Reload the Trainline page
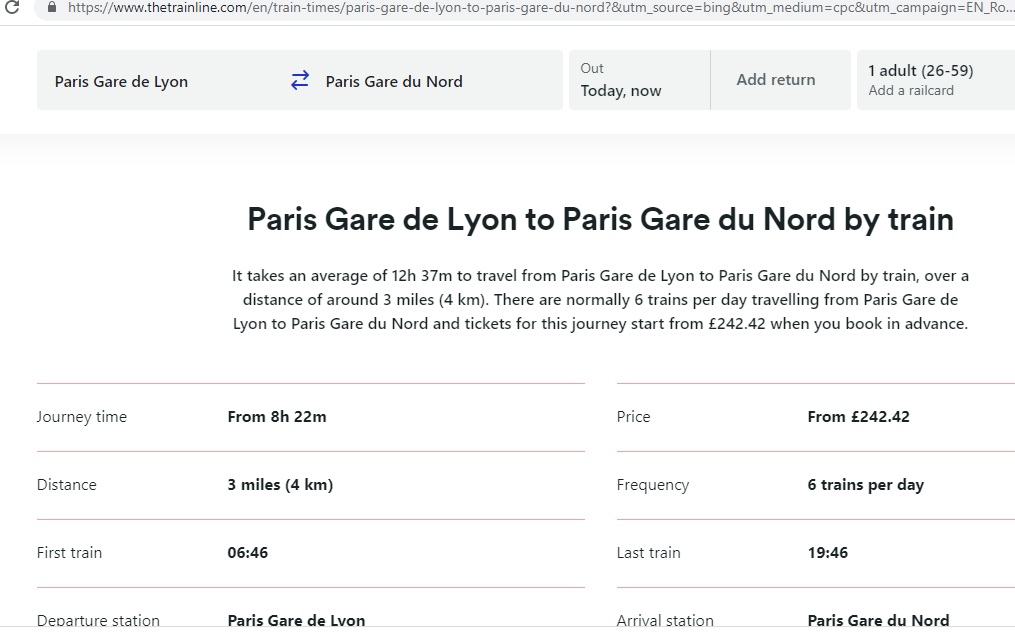The height and width of the screenshot is (632, 1015). [14, 9]
